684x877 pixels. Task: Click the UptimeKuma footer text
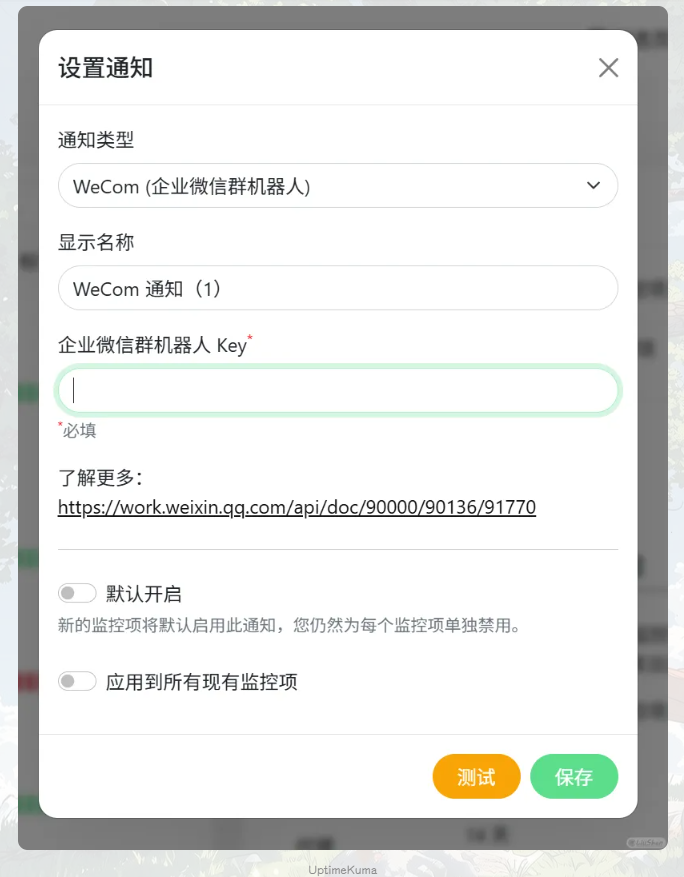[342, 870]
